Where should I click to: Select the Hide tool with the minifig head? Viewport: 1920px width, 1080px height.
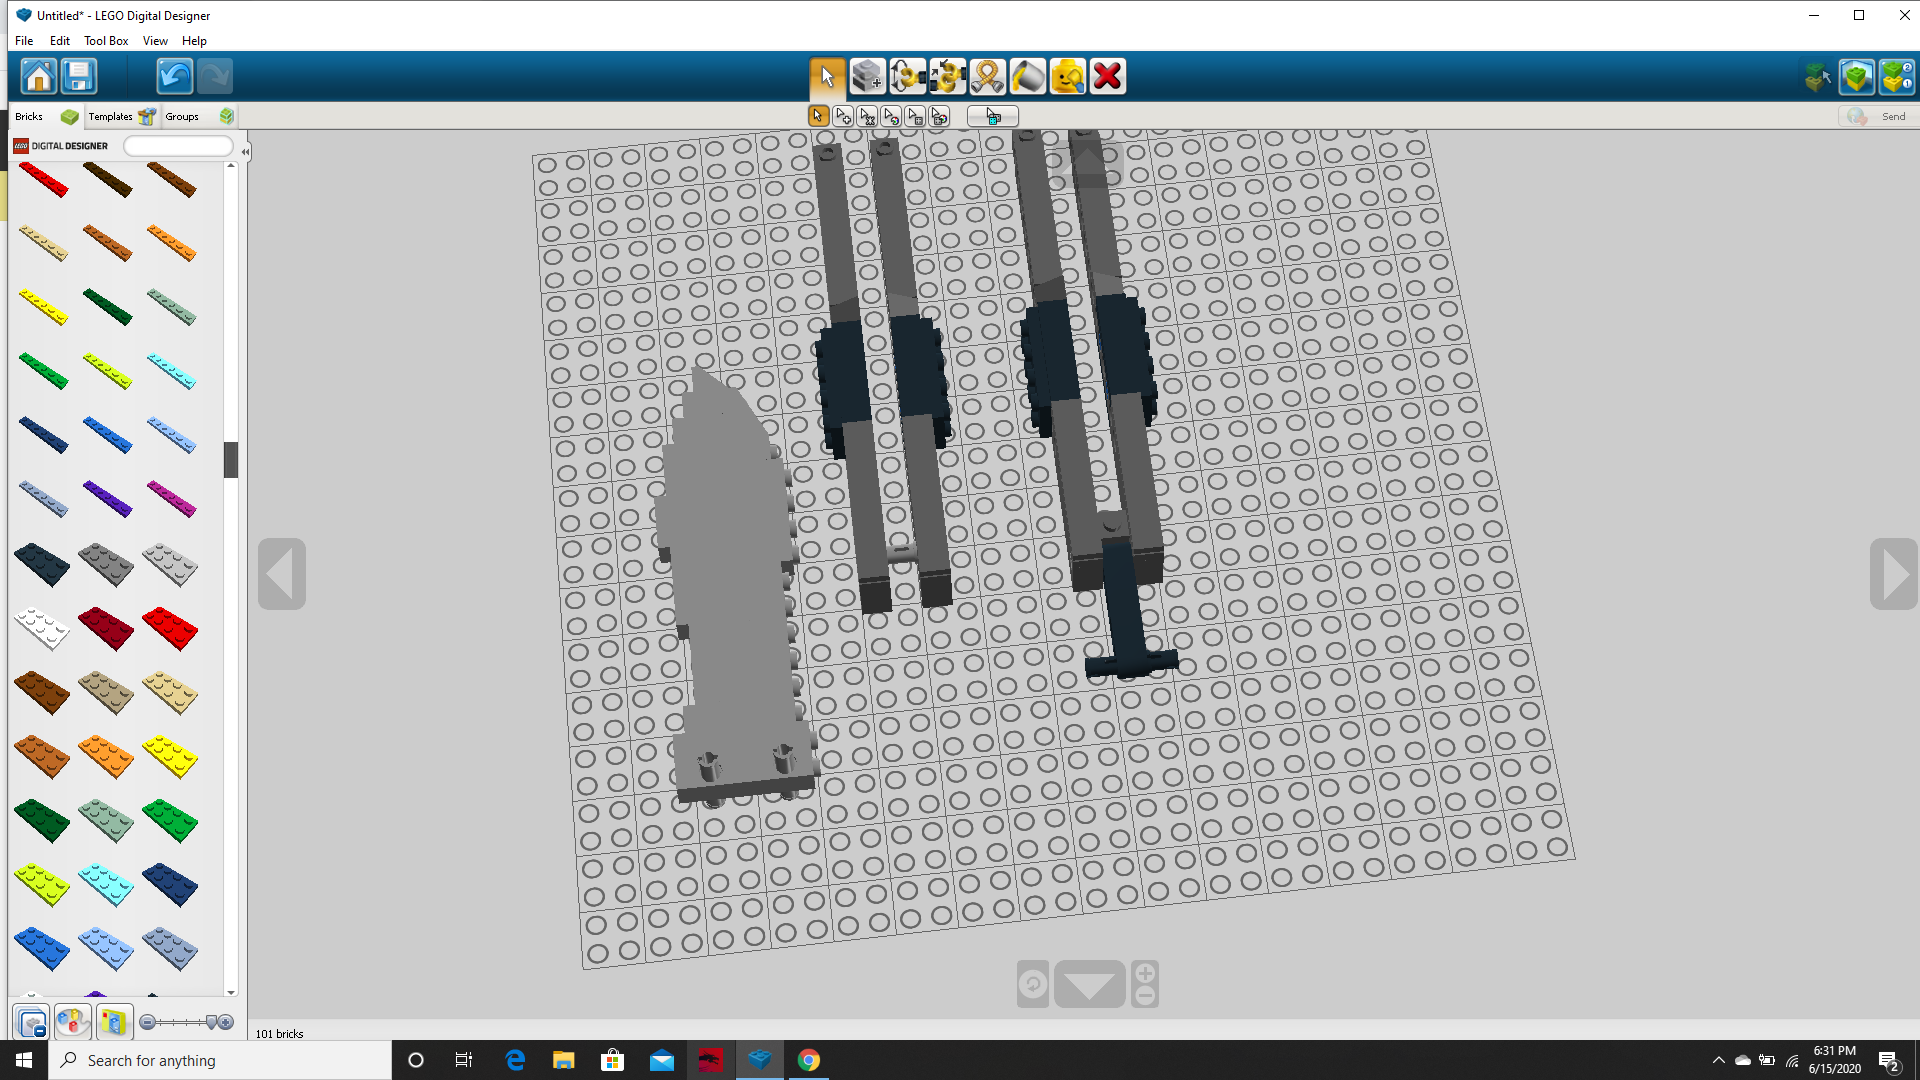coord(1068,75)
